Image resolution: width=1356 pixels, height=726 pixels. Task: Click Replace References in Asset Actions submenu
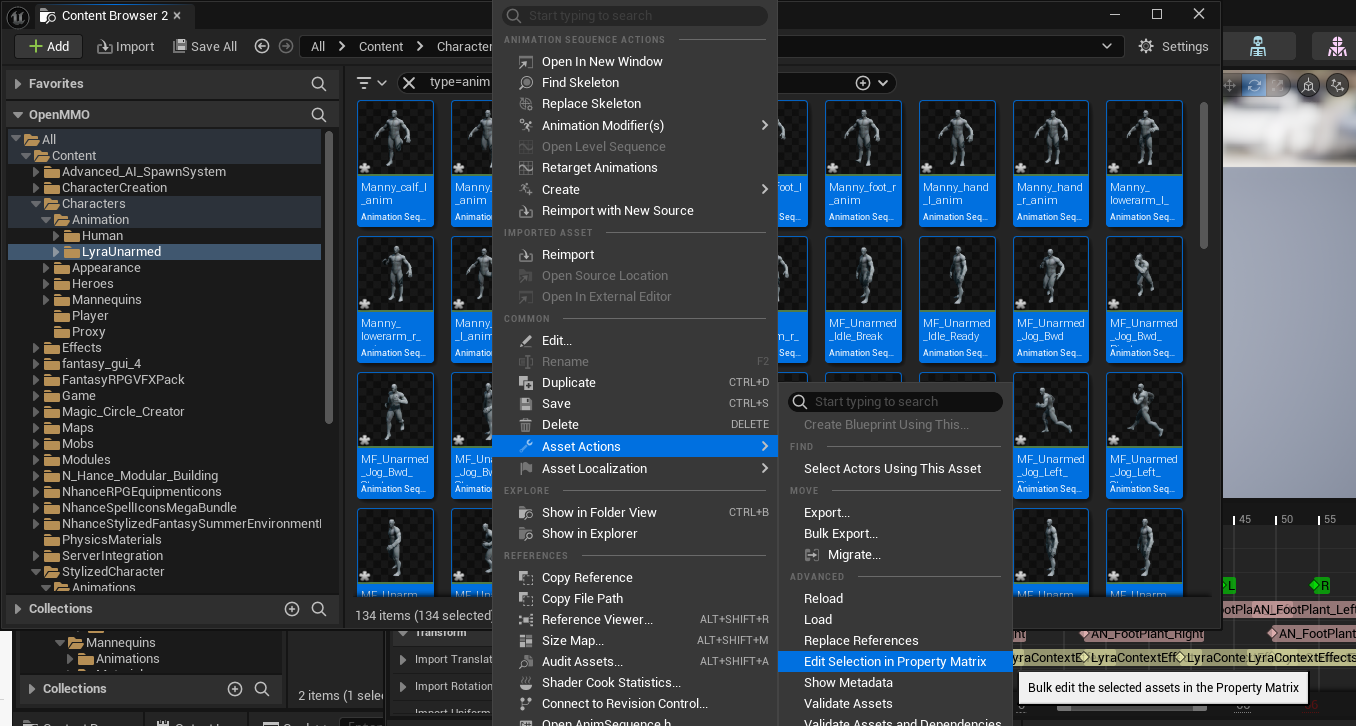pos(861,641)
